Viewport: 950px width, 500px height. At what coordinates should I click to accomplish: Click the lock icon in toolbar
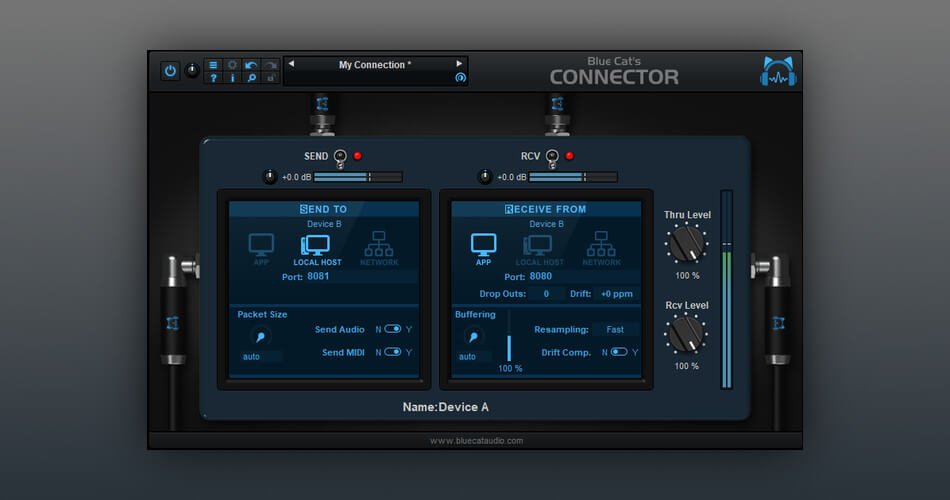tap(271, 78)
